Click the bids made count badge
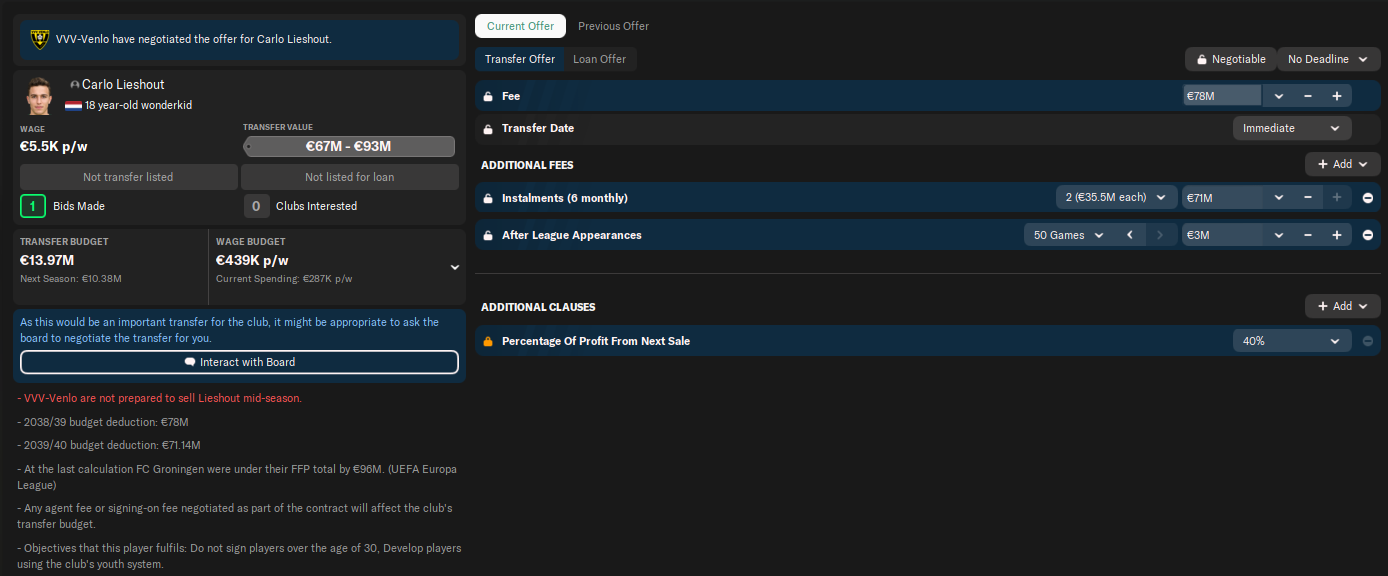 point(32,206)
